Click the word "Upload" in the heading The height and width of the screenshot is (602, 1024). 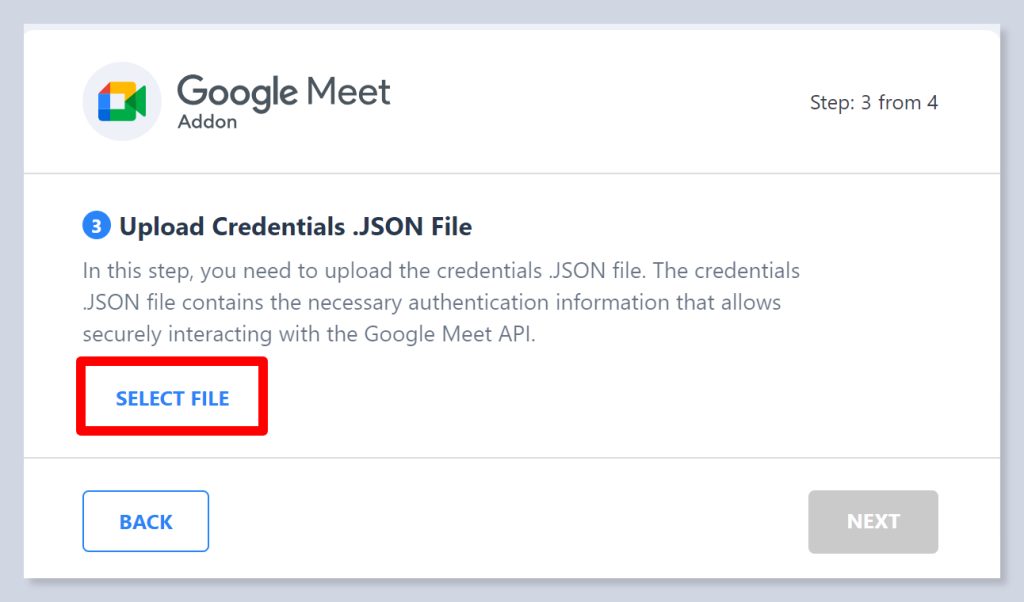coord(162,227)
